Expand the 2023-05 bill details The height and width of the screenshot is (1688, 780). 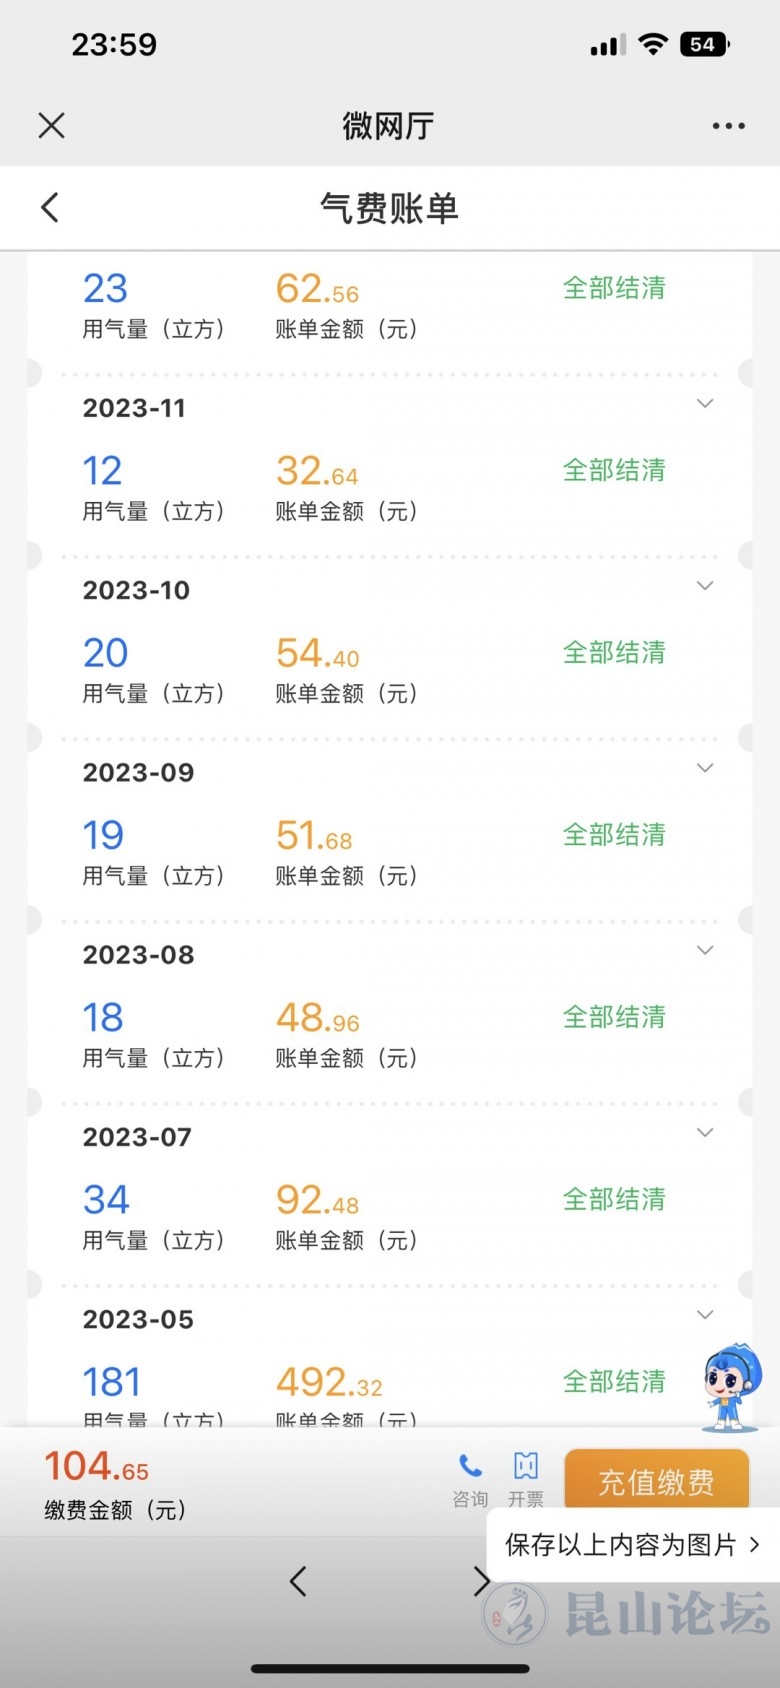coord(705,1314)
